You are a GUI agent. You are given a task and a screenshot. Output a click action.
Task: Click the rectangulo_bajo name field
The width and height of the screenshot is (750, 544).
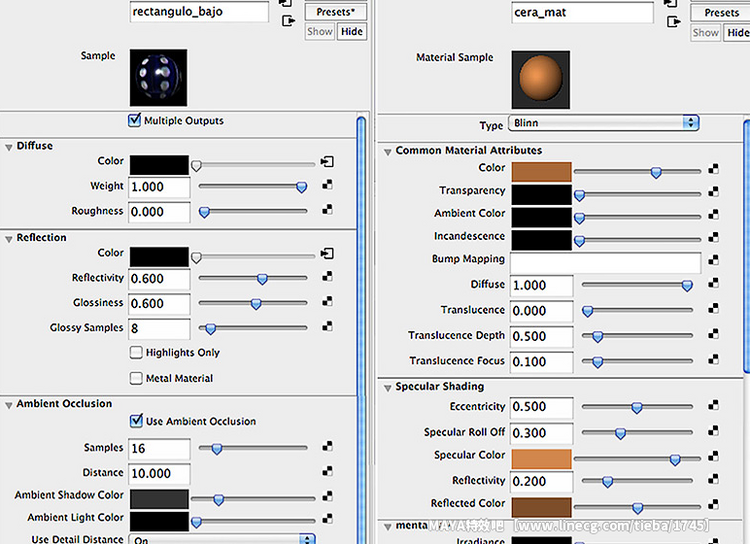pos(199,11)
